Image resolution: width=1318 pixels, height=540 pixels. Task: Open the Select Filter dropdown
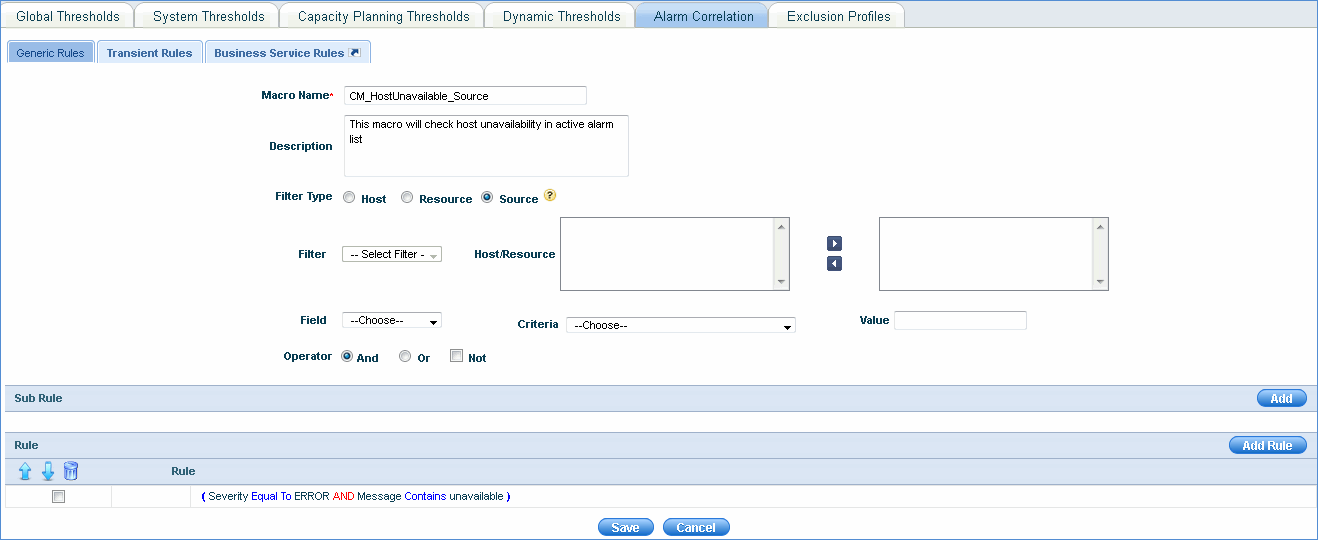pyautogui.click(x=392, y=255)
